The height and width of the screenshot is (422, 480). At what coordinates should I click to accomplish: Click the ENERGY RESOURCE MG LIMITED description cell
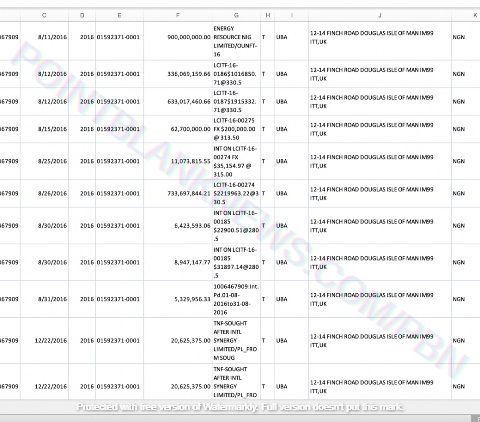pyautogui.click(x=236, y=41)
